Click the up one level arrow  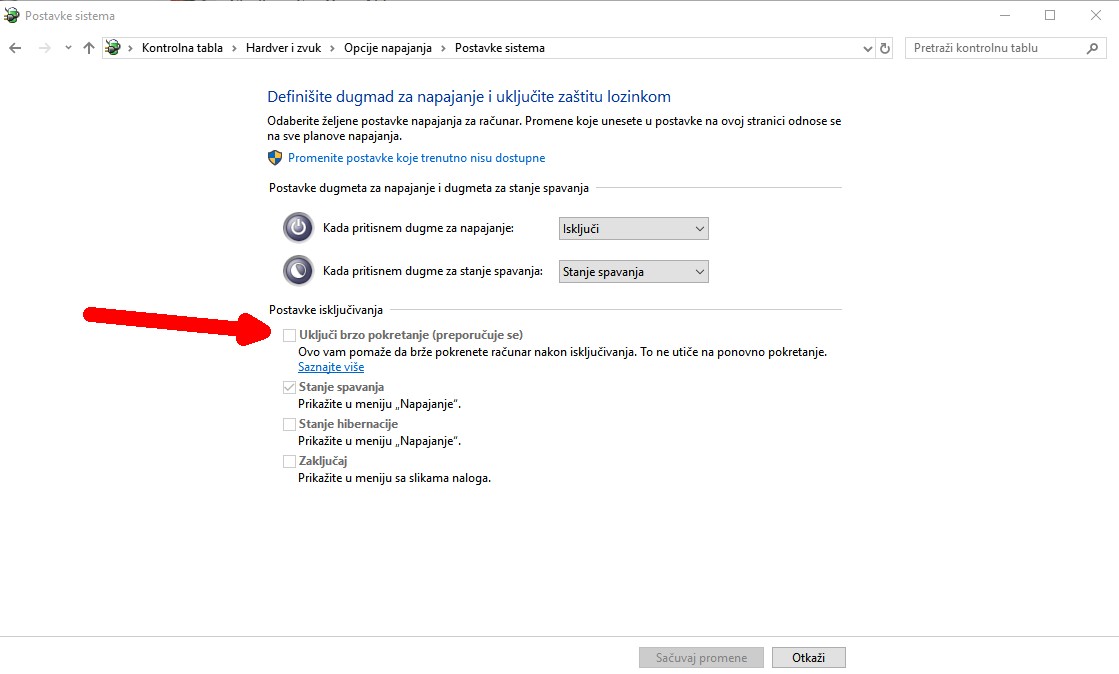click(89, 48)
